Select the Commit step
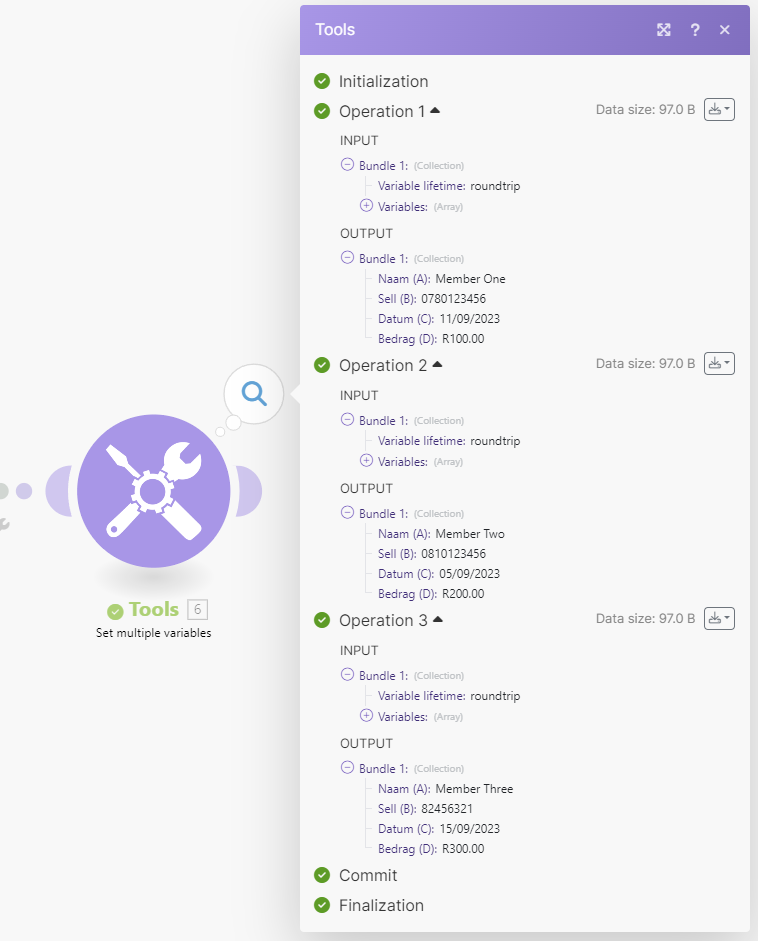The height and width of the screenshot is (941, 758). (367, 875)
